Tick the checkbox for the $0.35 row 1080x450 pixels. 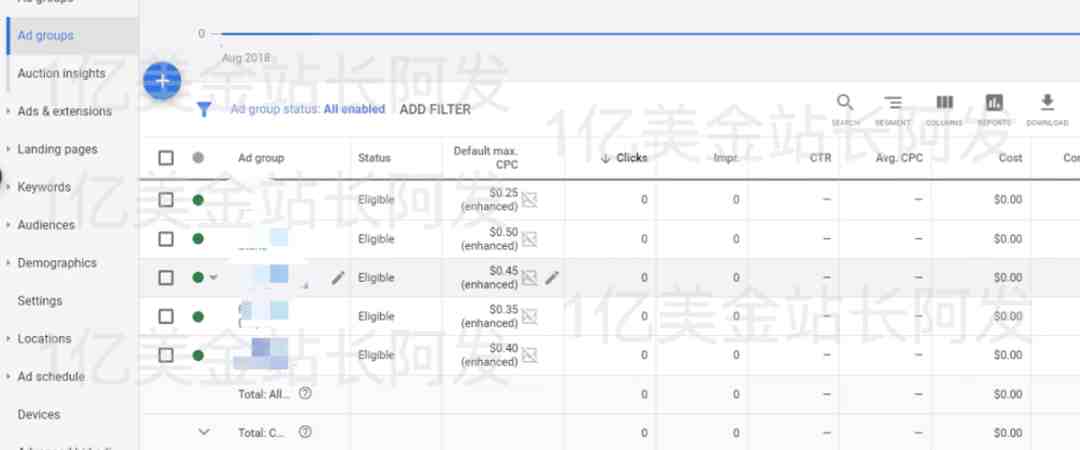[x=166, y=316]
